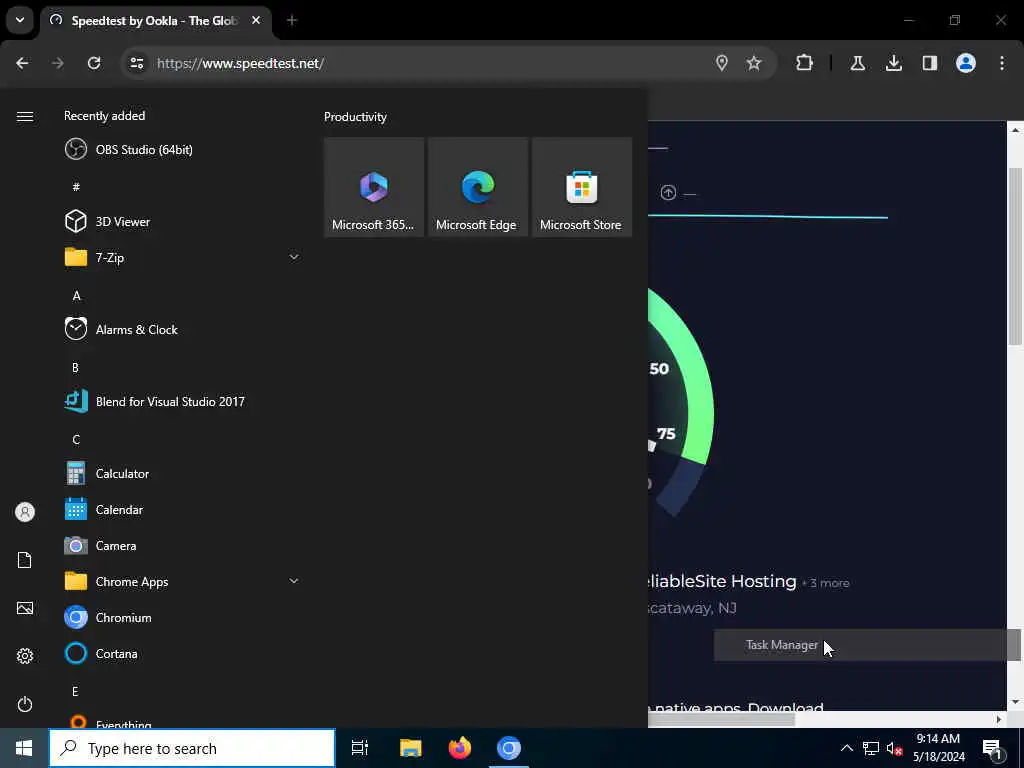
Task: Open network icon in system tray
Action: click(871, 748)
